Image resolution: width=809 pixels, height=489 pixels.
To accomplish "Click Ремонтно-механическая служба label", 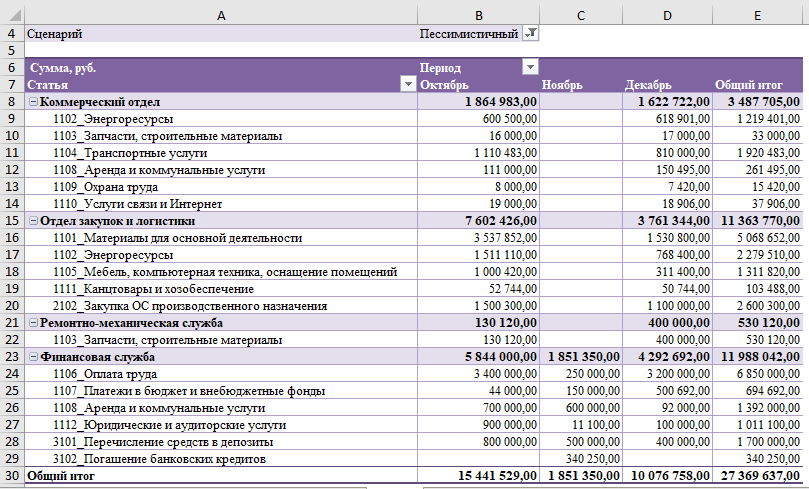I will click(132, 323).
